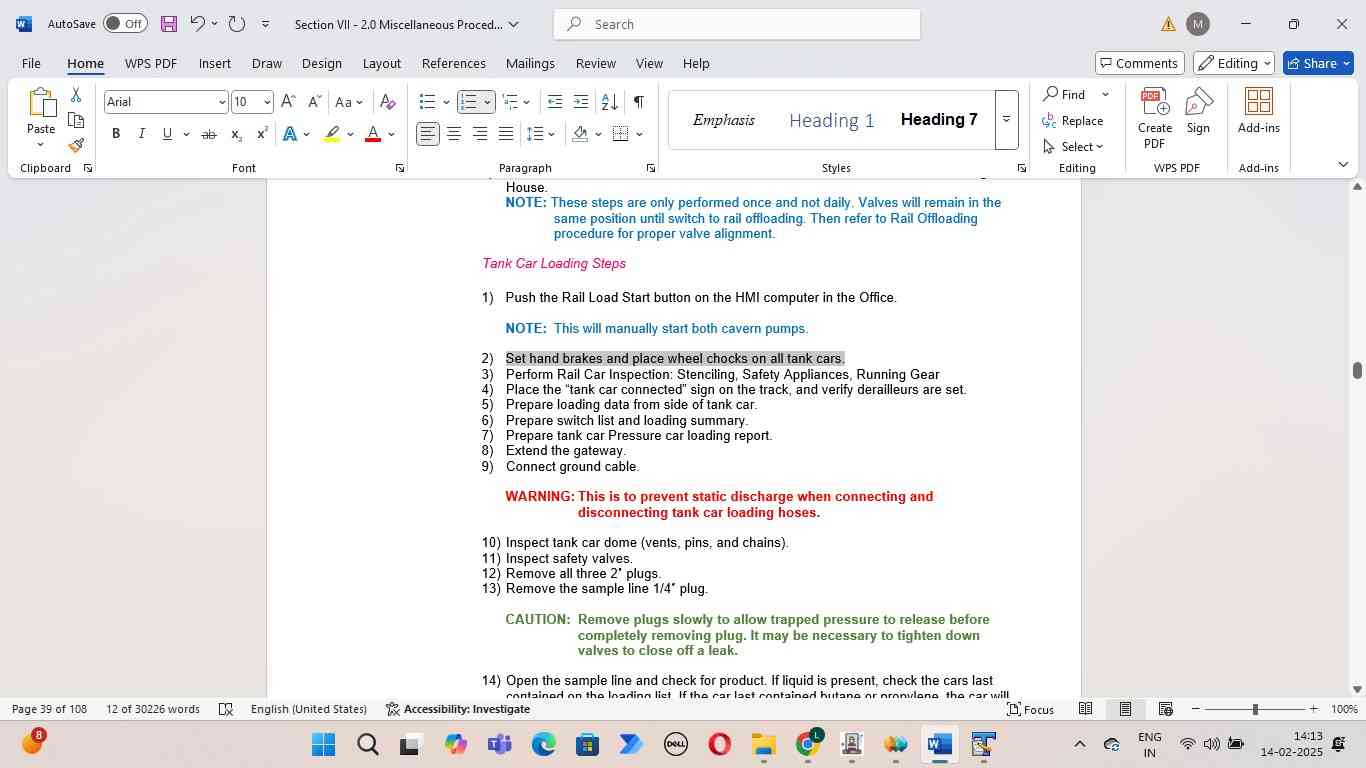Open File Explorer from the taskbar

coord(764,745)
